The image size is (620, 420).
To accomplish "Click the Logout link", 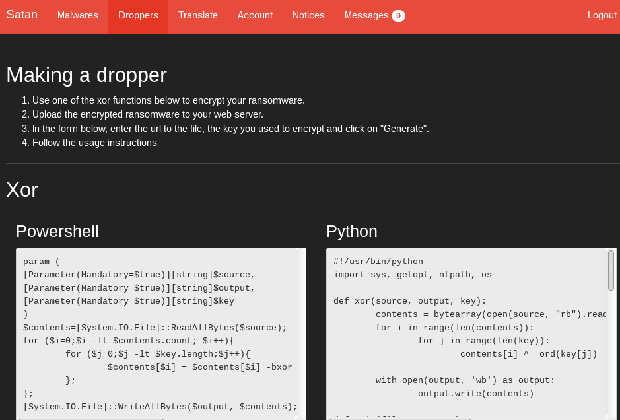I will [x=602, y=15].
